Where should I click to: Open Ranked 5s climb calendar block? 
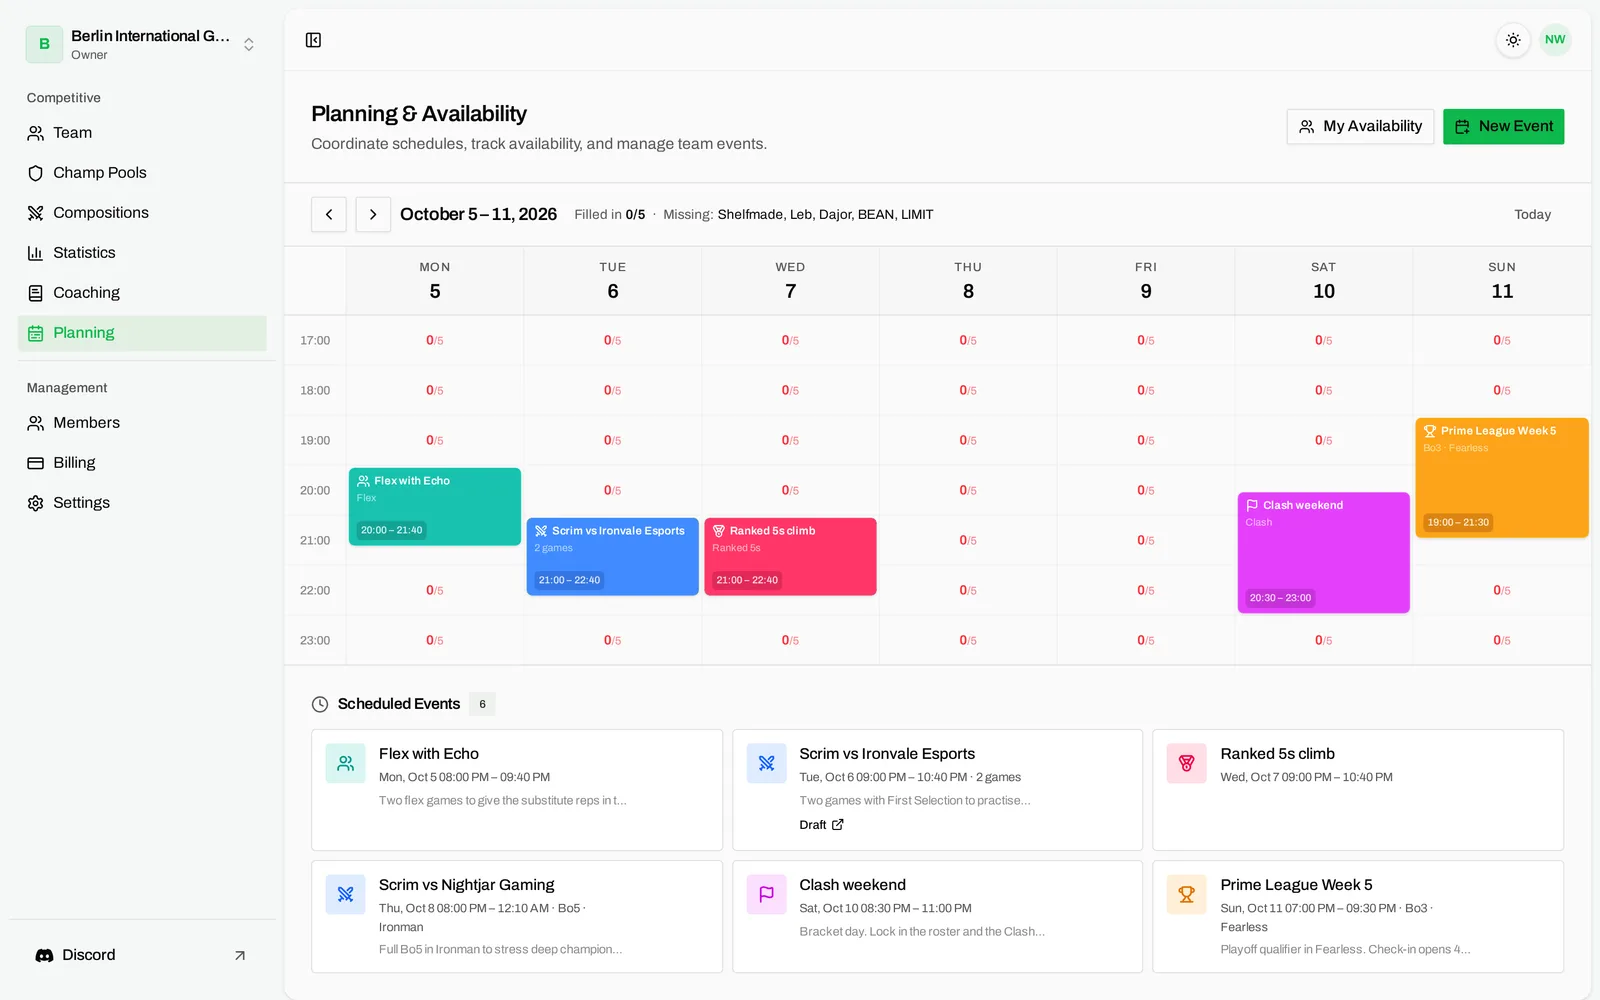(790, 556)
